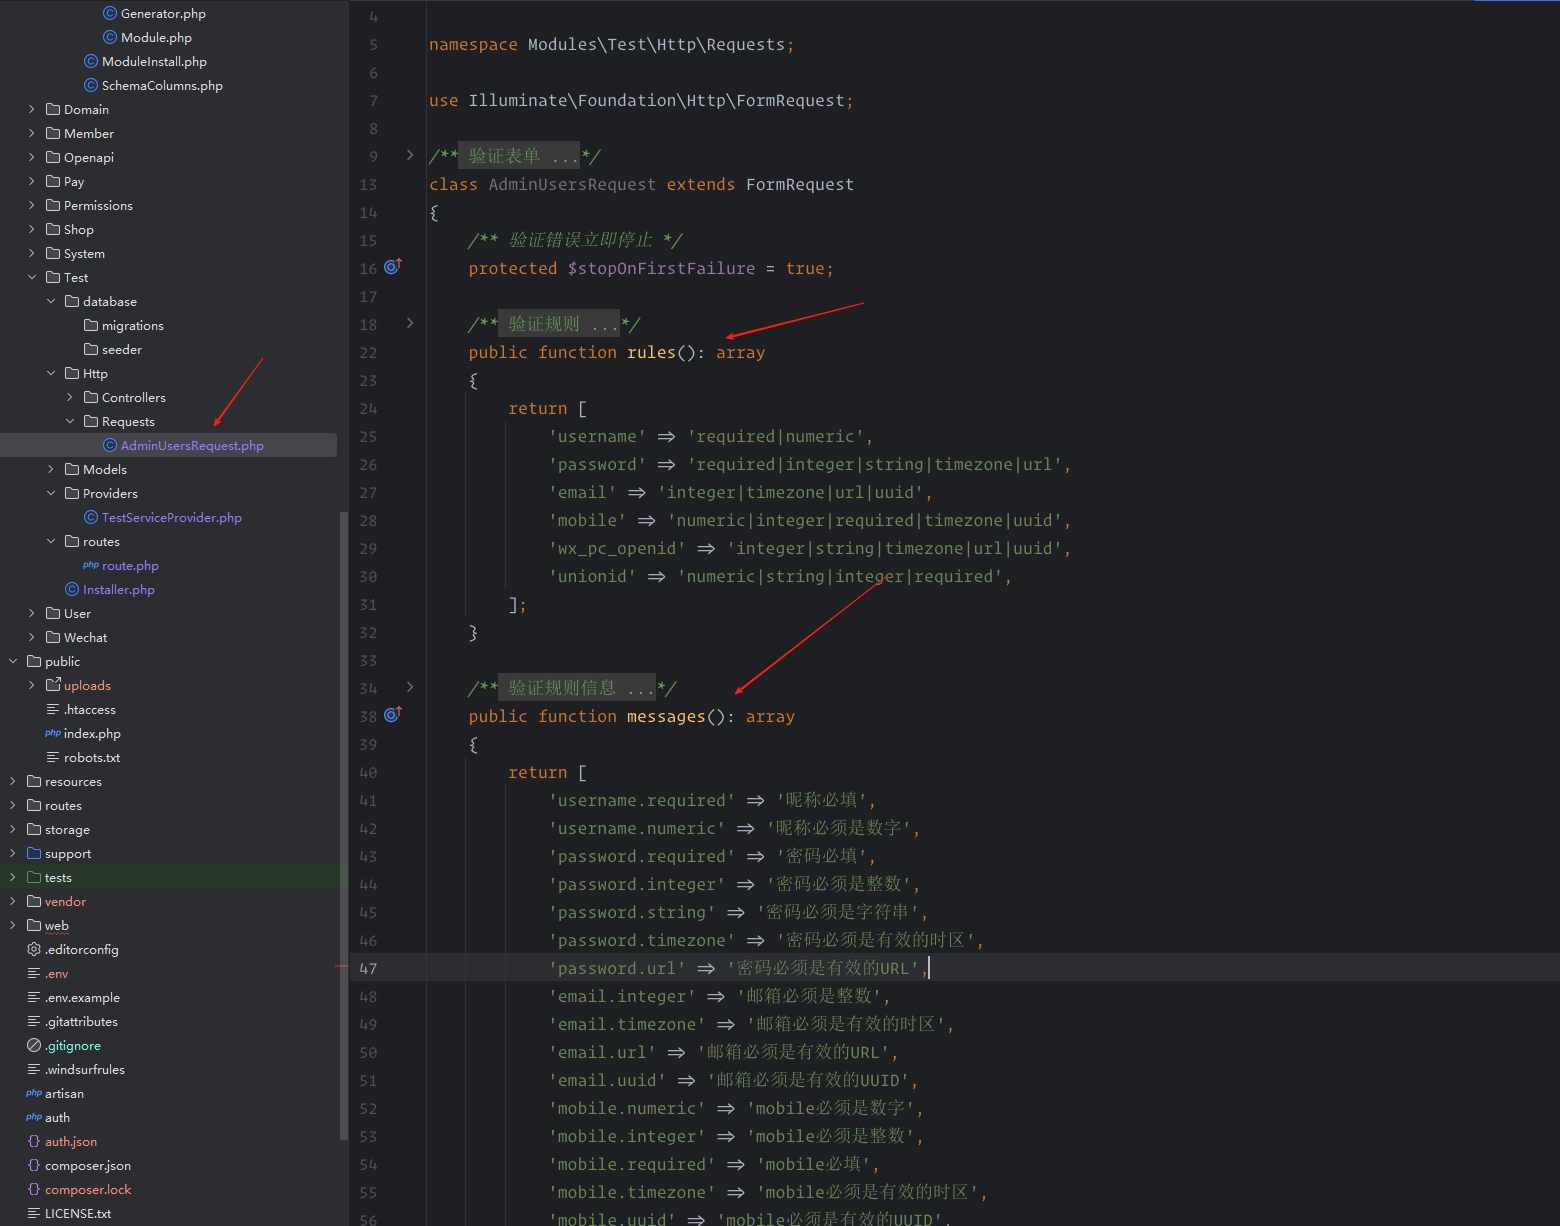
Task: Expand the Permissions folder
Action: click(32, 205)
